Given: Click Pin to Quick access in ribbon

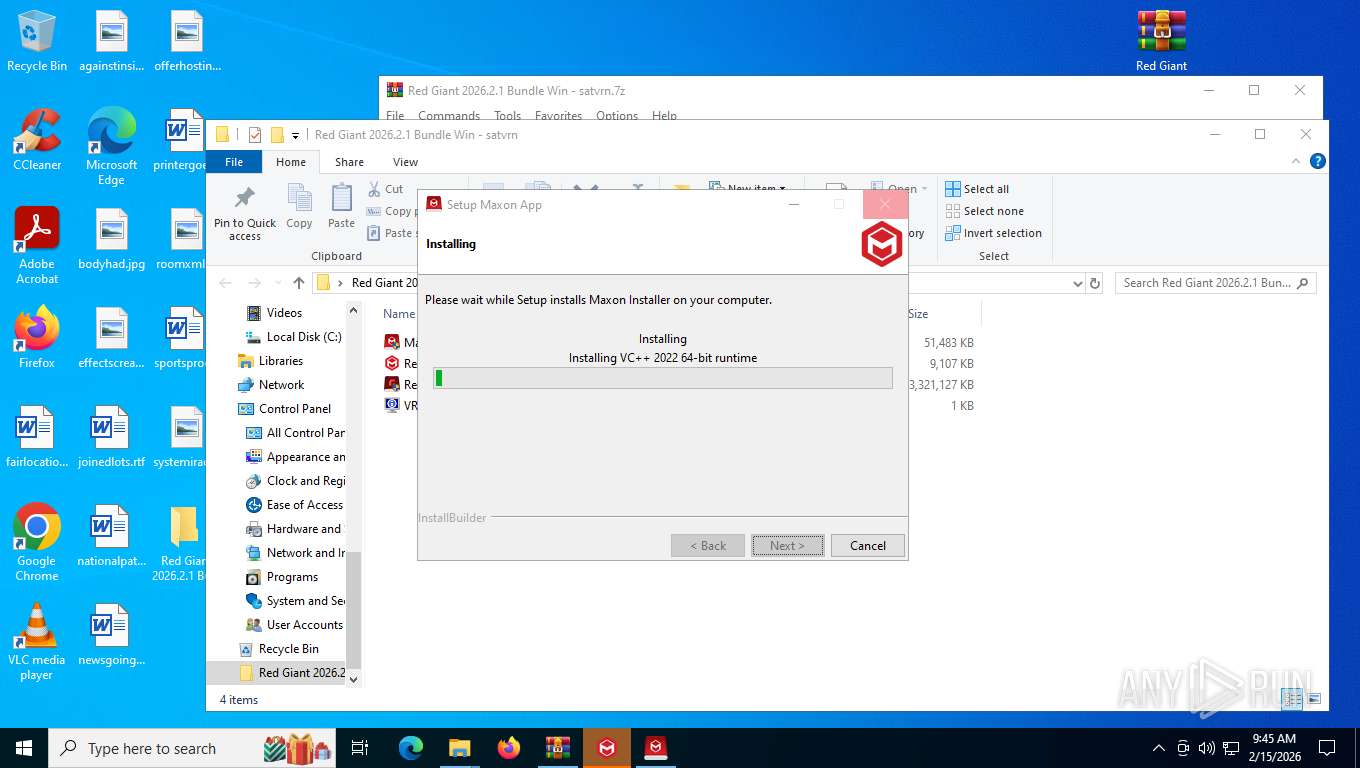Looking at the screenshot, I should click(244, 213).
